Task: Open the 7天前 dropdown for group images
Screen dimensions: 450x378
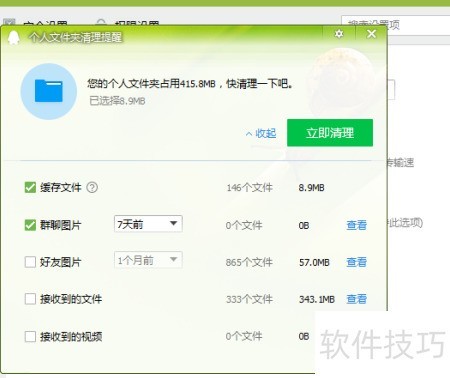Action: [148, 224]
